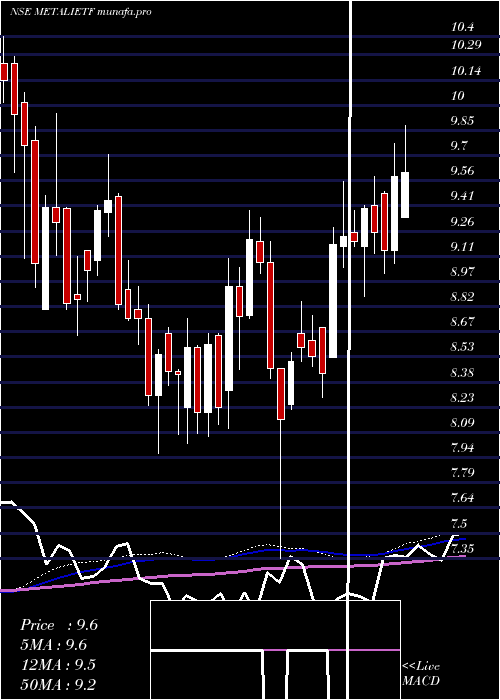
Task: Click the 7.94 price axis label
Action: pos(464,447)
